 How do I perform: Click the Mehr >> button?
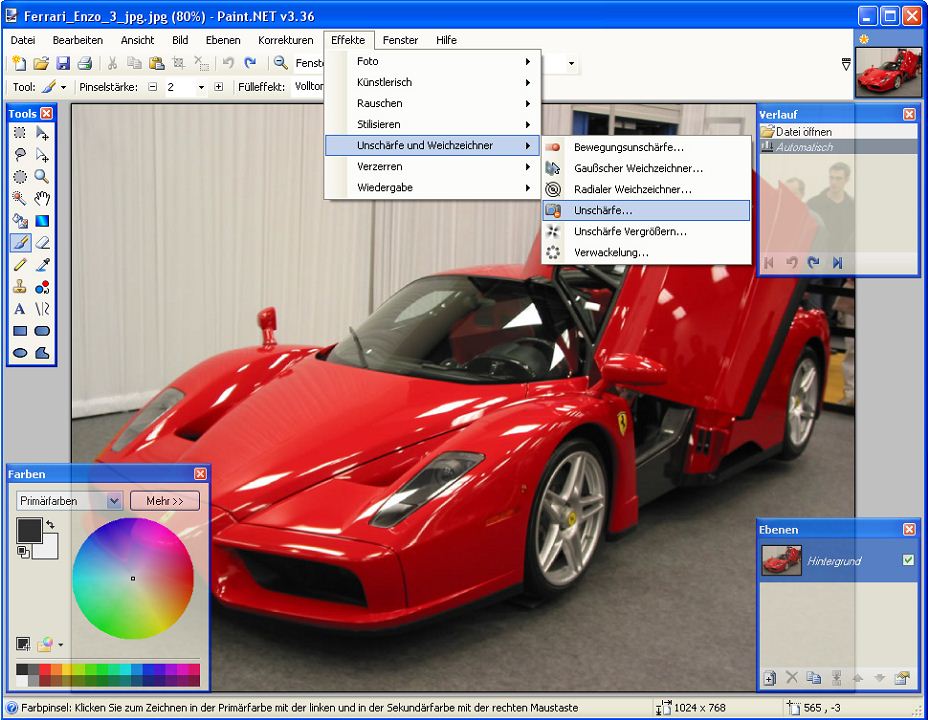click(165, 501)
